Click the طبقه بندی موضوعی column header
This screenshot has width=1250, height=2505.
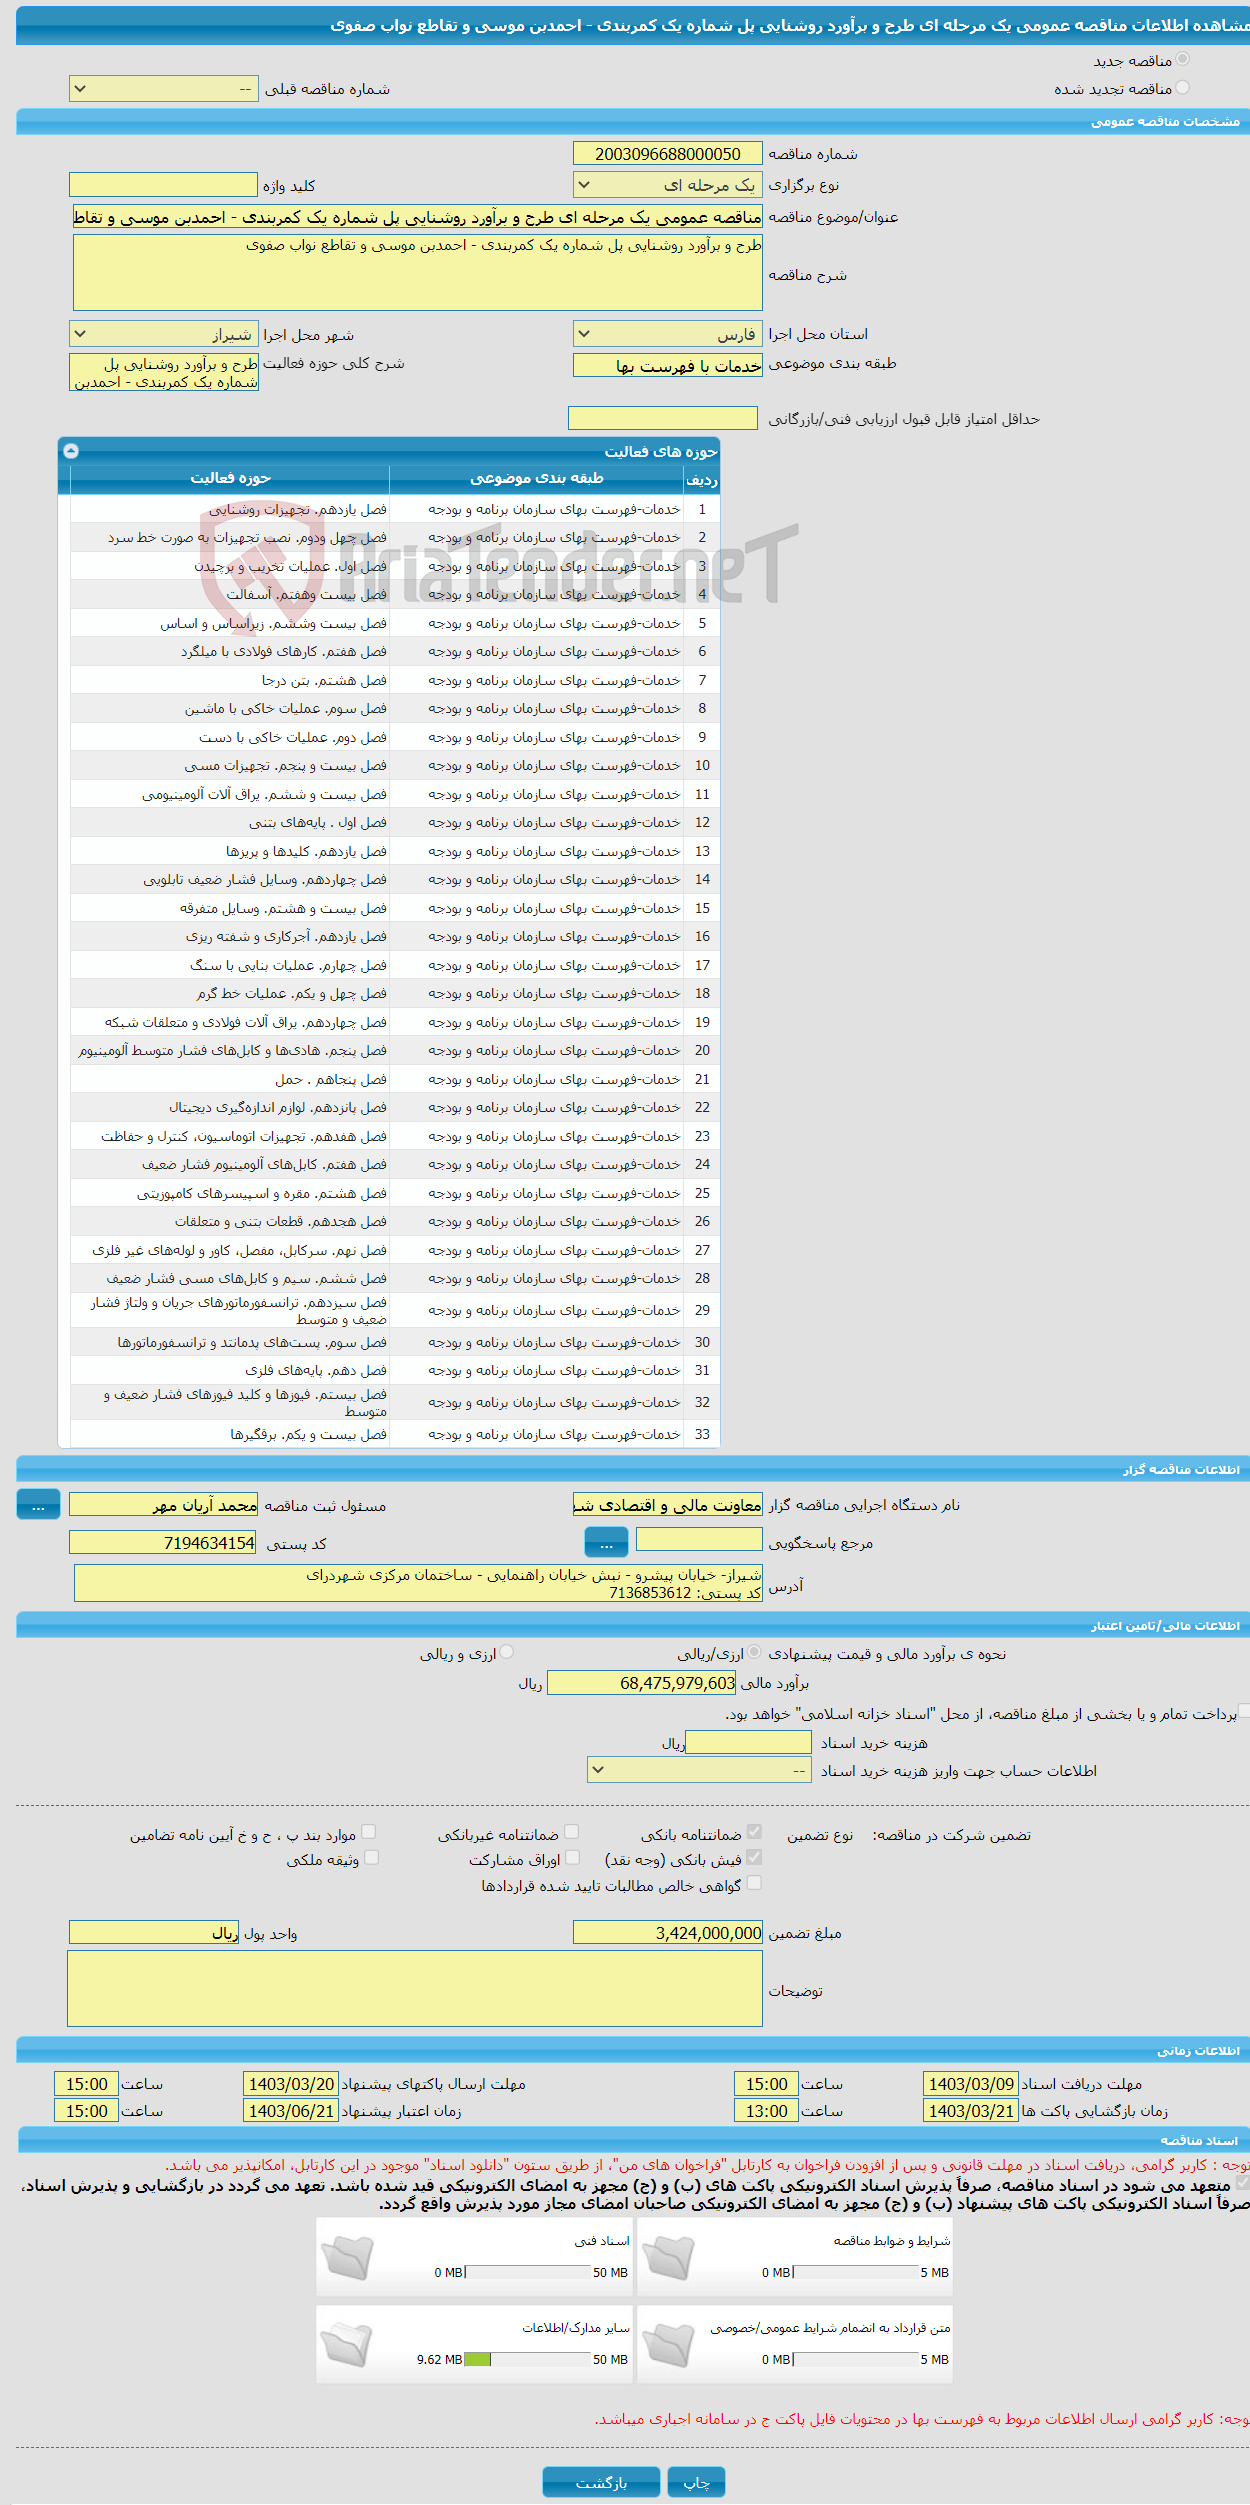(537, 479)
